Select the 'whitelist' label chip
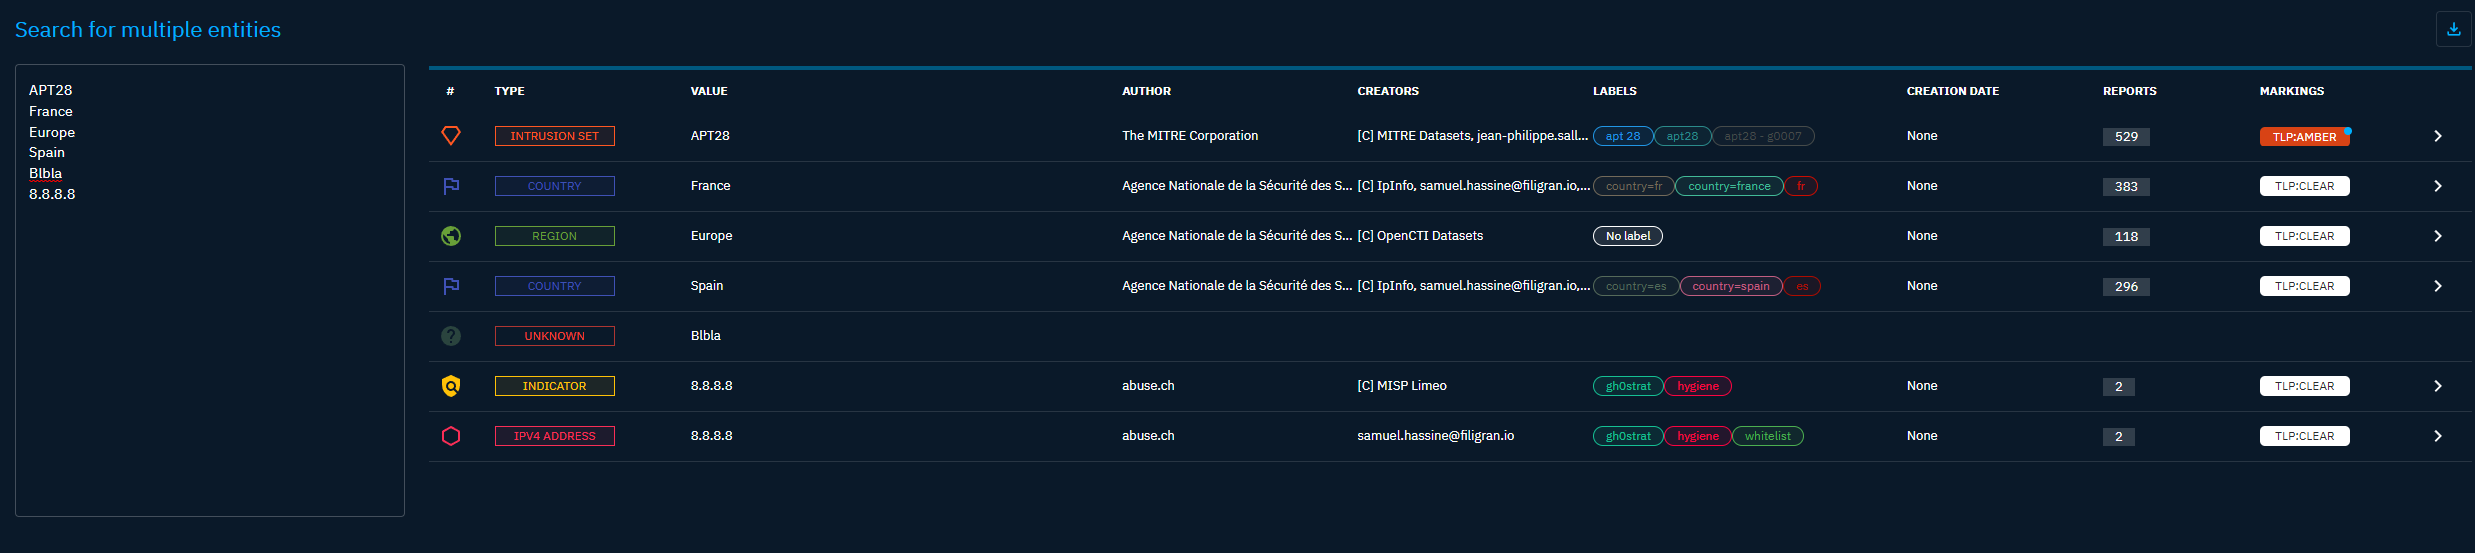Viewport: 2475px width, 553px height. (x=1767, y=436)
